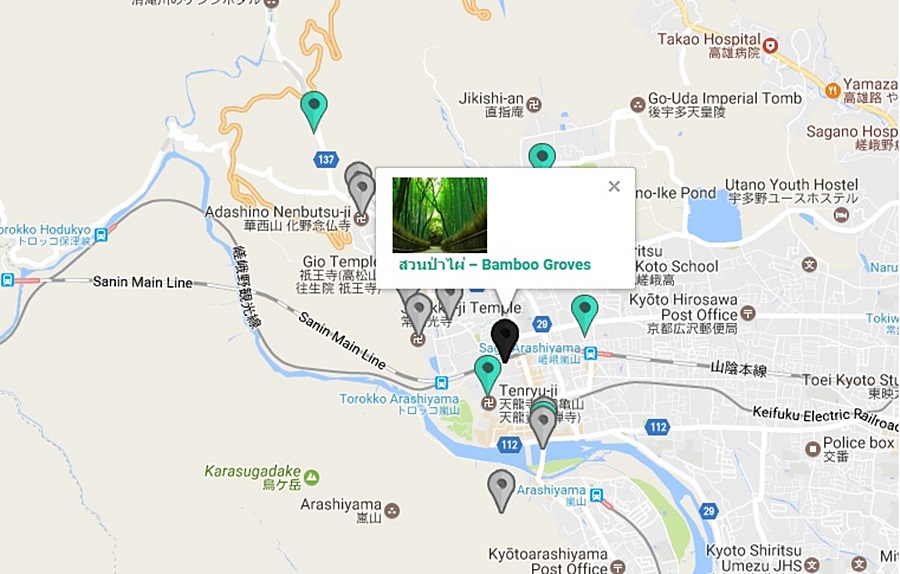Image resolution: width=900 pixels, height=574 pixels.
Task: Close the Bamboo Groves info popup
Action: point(614,186)
